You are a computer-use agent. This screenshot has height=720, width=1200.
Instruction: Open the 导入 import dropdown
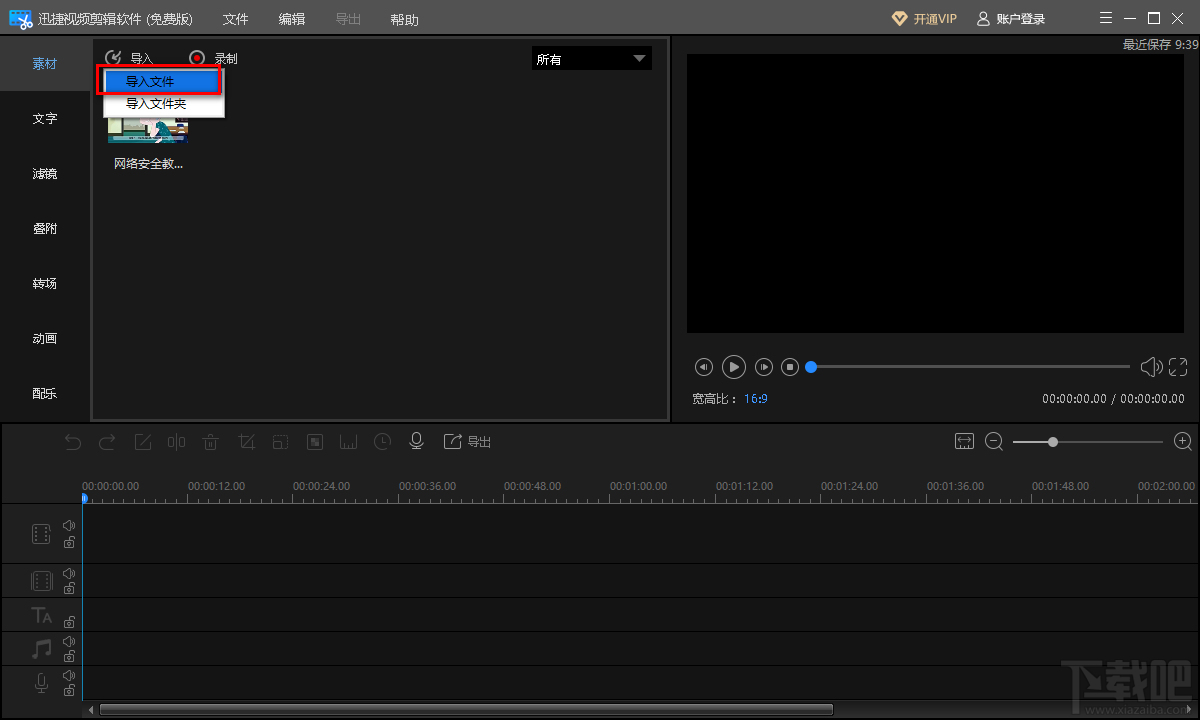[130, 59]
